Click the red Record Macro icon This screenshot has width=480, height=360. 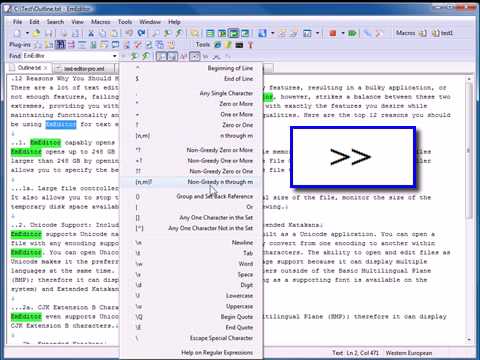(x=333, y=33)
